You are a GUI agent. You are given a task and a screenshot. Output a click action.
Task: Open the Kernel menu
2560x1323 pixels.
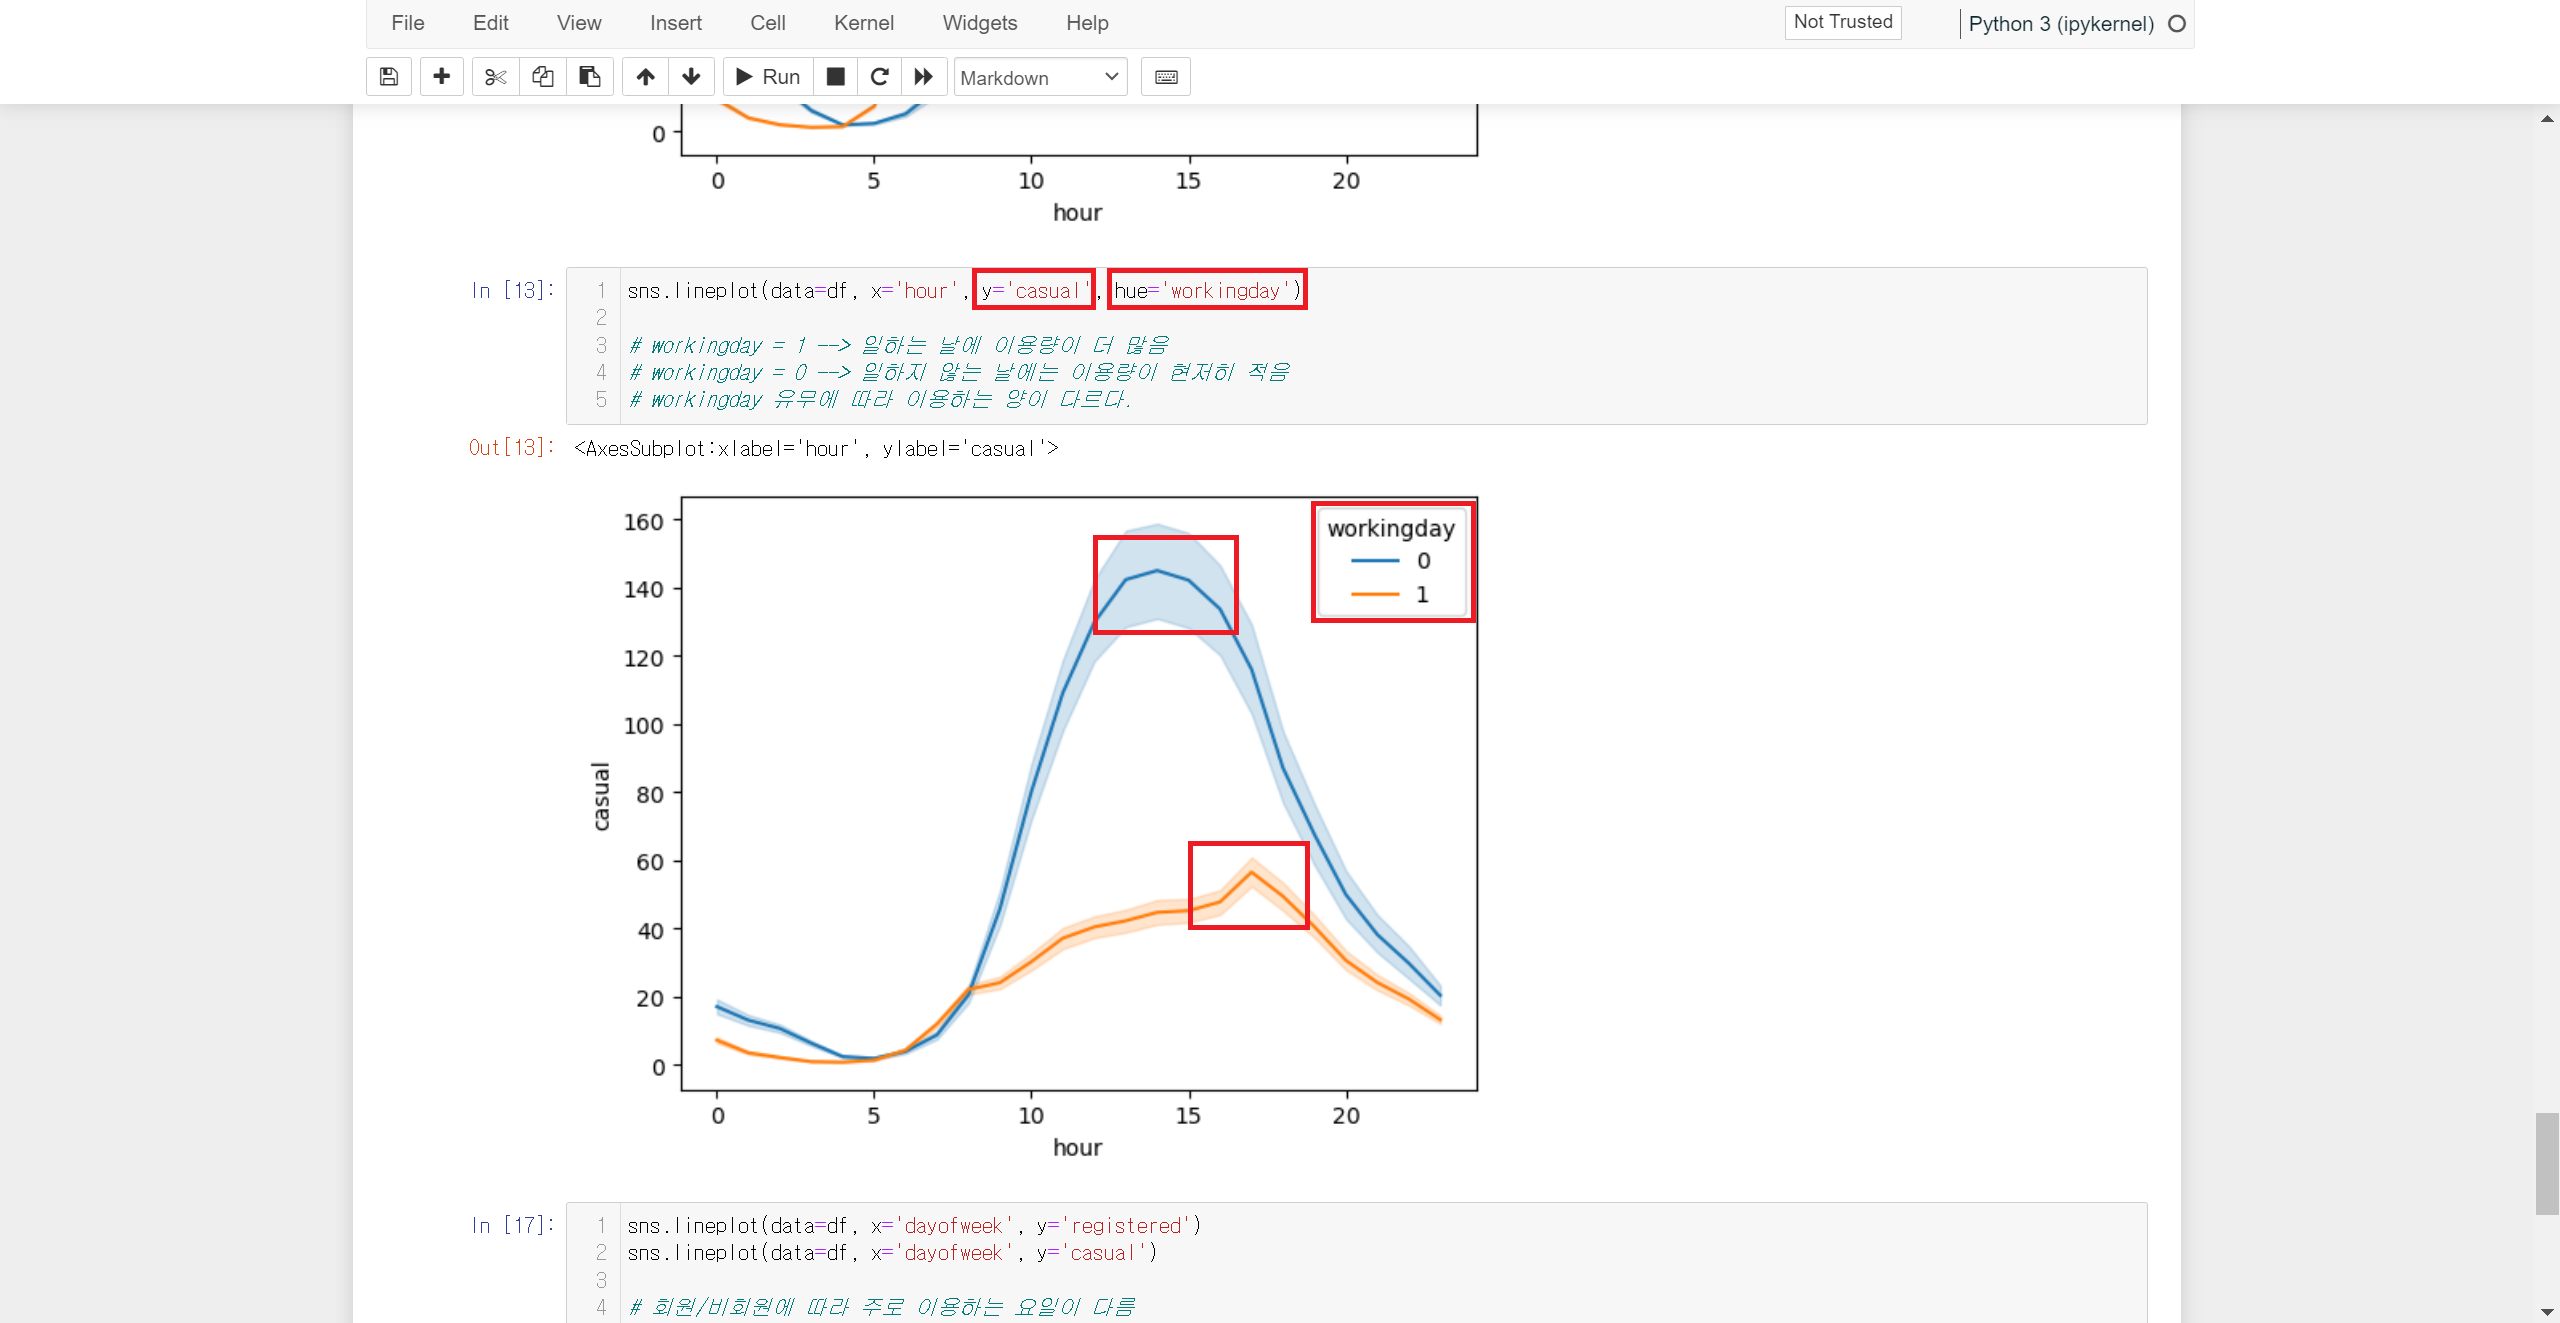coord(863,23)
